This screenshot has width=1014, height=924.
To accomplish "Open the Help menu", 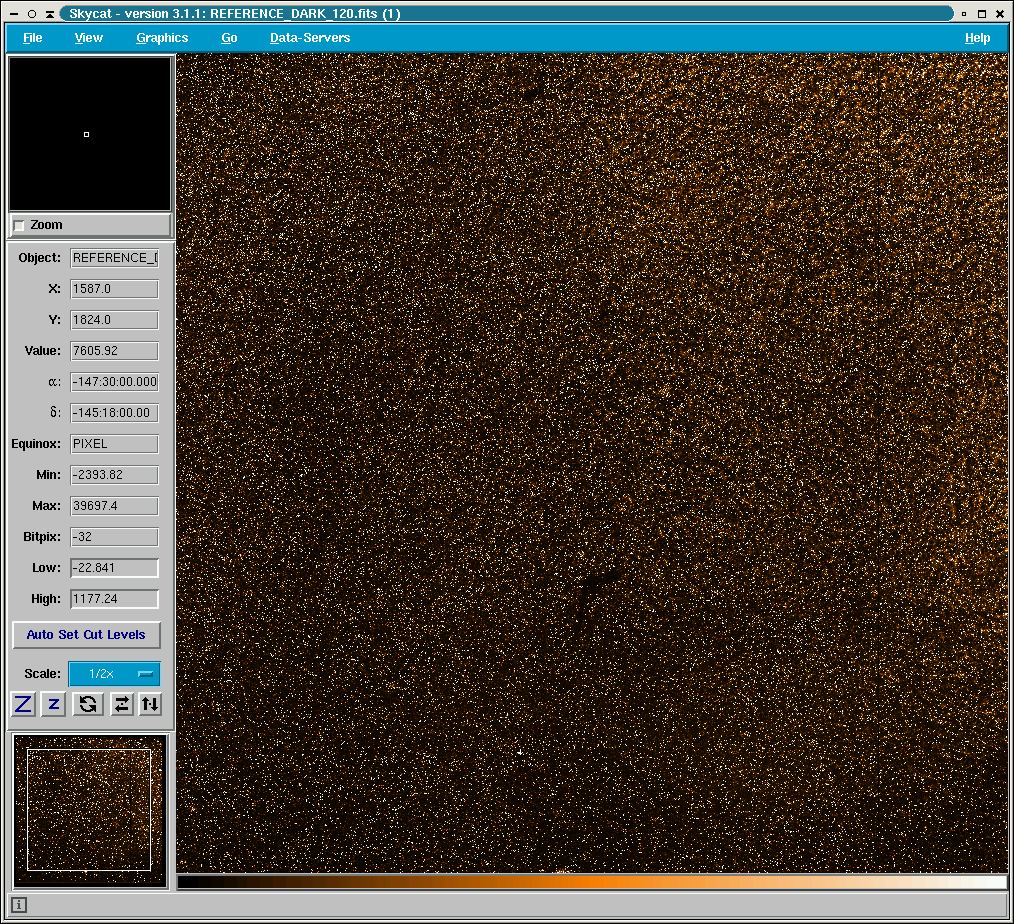I will 977,38.
